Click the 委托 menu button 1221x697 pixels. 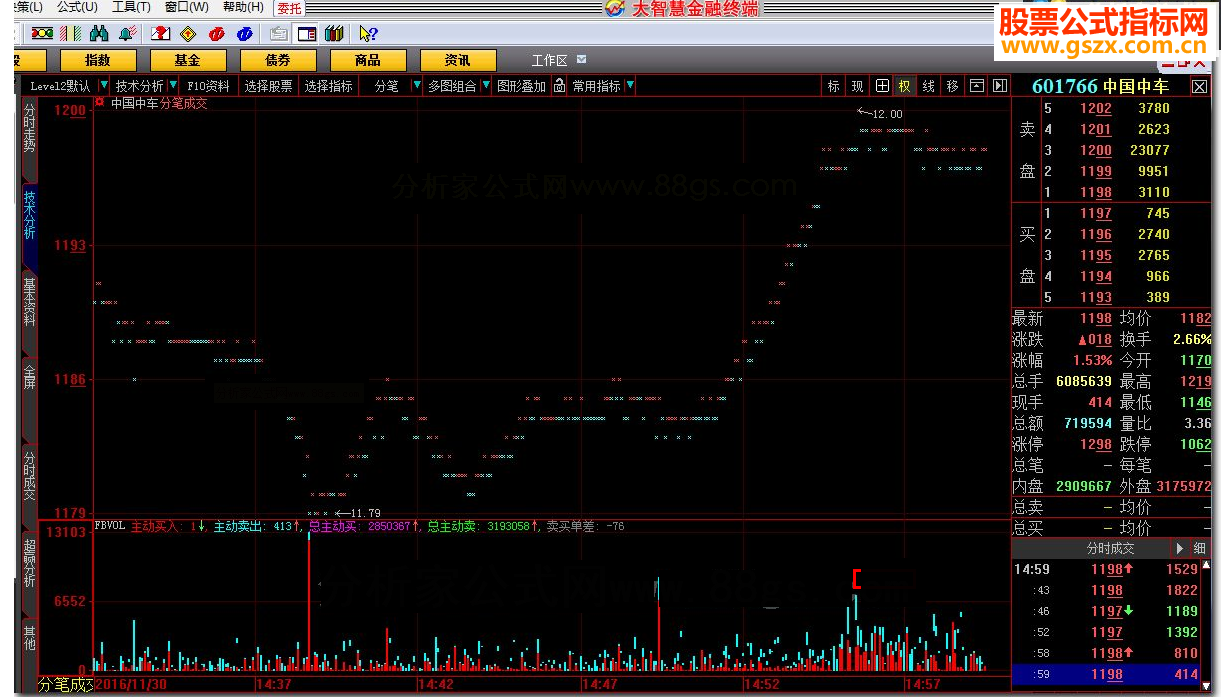289,7
